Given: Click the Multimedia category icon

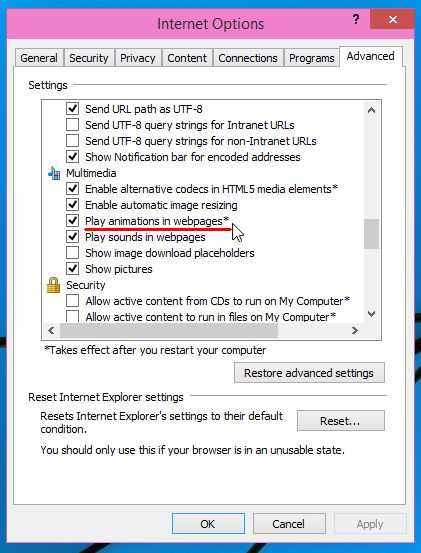Looking at the screenshot, I should (54, 173).
